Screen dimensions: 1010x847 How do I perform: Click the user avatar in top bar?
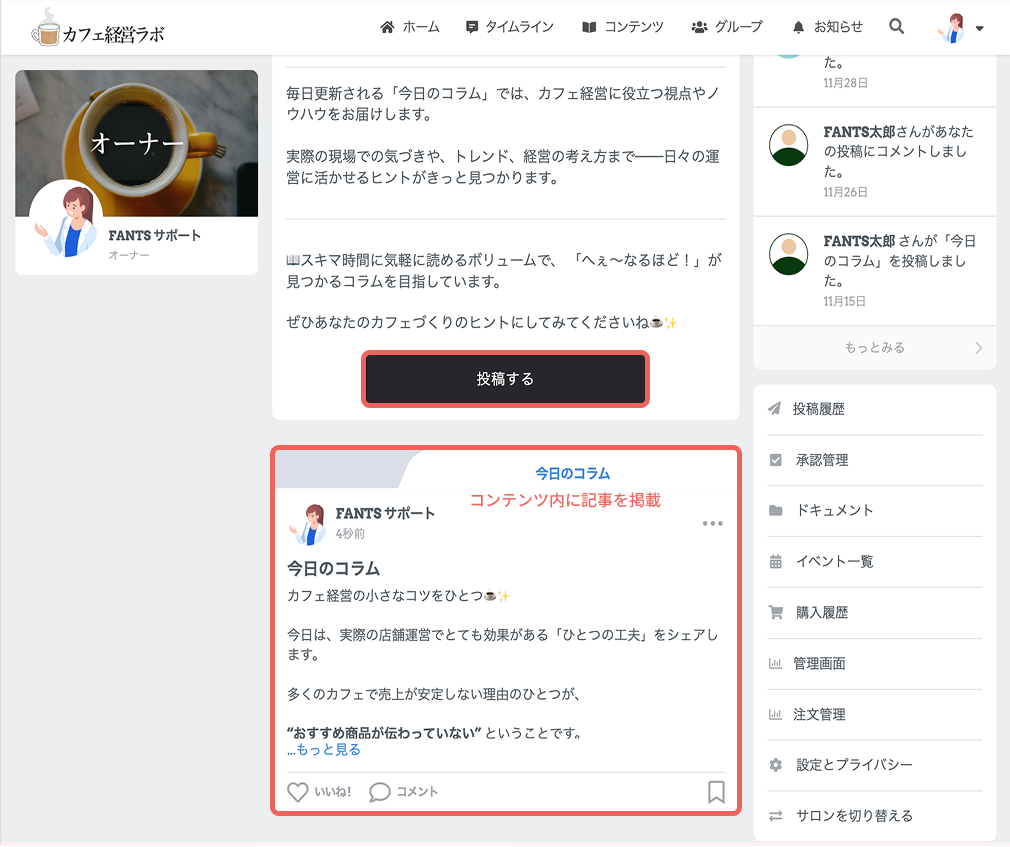point(953,28)
